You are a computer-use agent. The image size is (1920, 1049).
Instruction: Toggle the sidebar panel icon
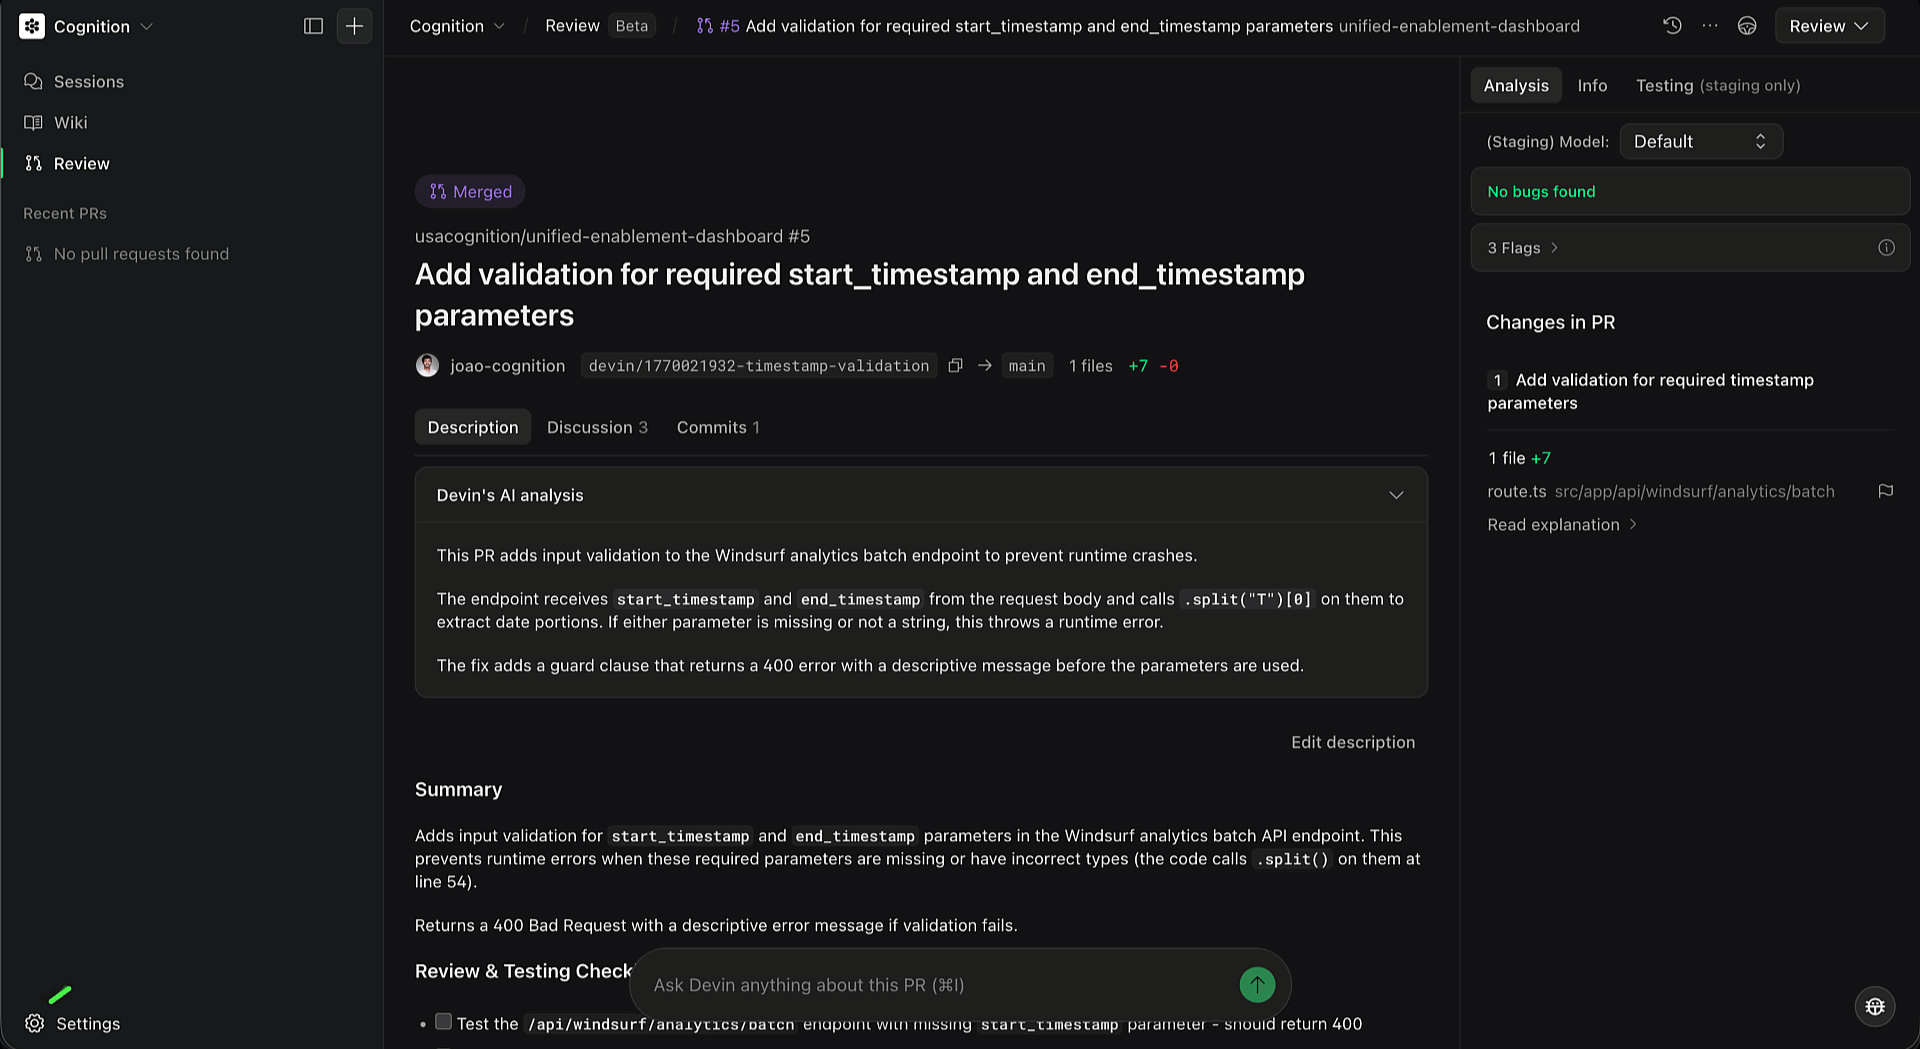tap(313, 26)
